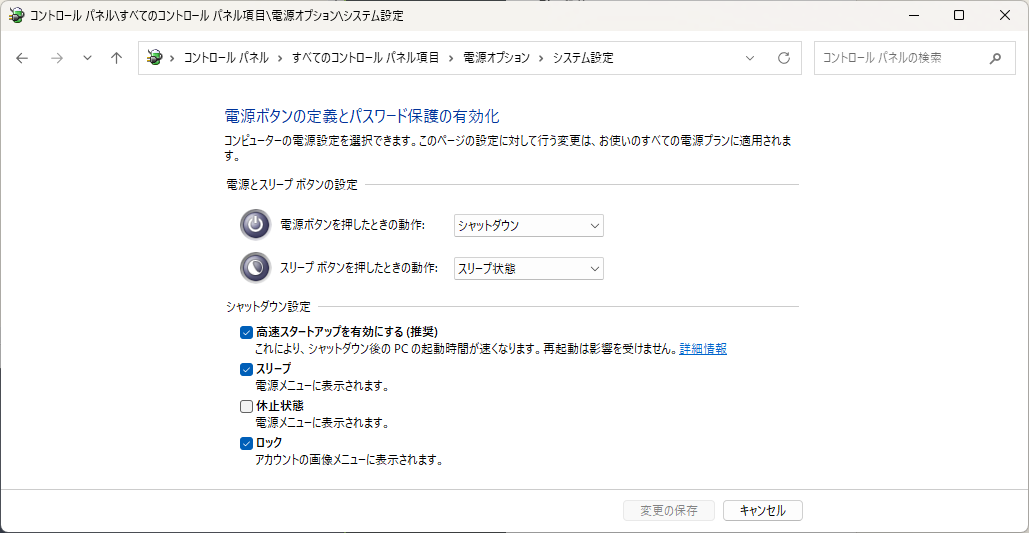
Task: Expand the address bar history dropdown
Action: 751,58
